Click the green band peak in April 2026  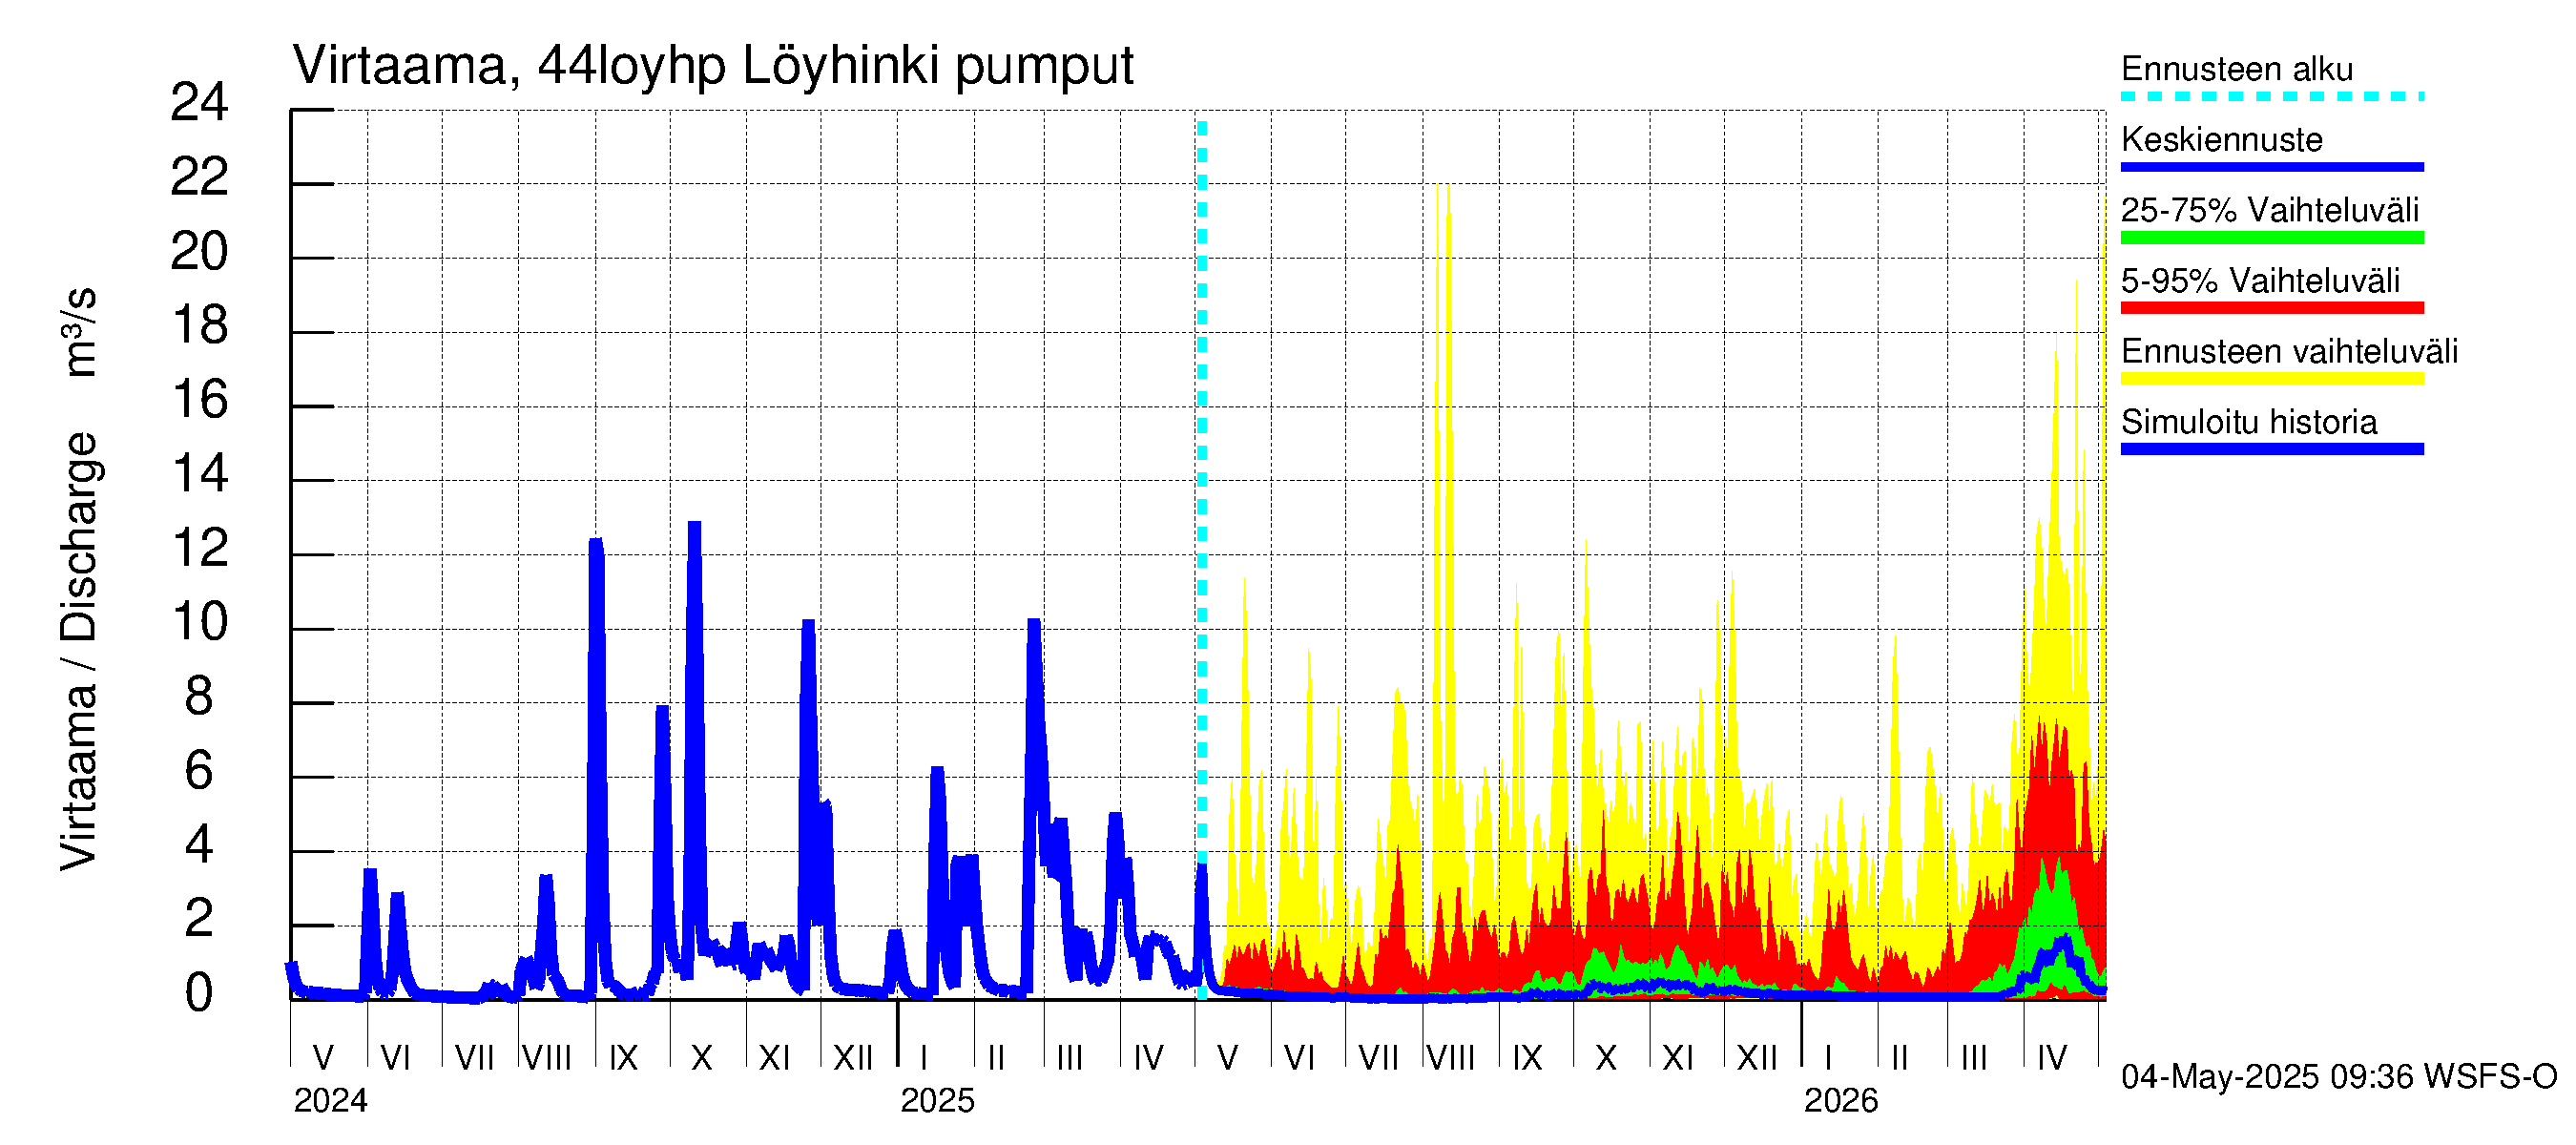2057,862
